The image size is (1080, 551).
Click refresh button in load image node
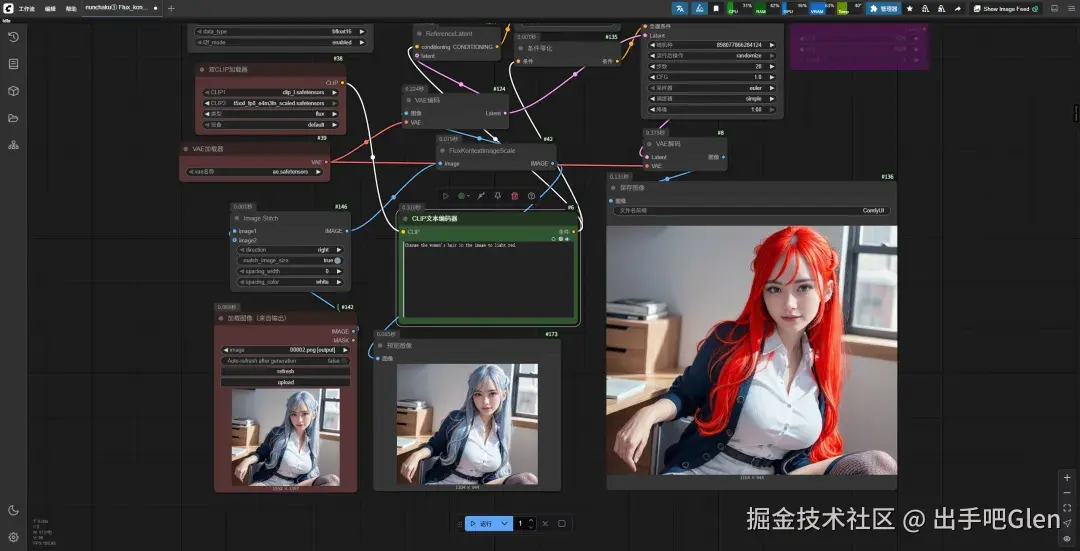pyautogui.click(x=285, y=371)
